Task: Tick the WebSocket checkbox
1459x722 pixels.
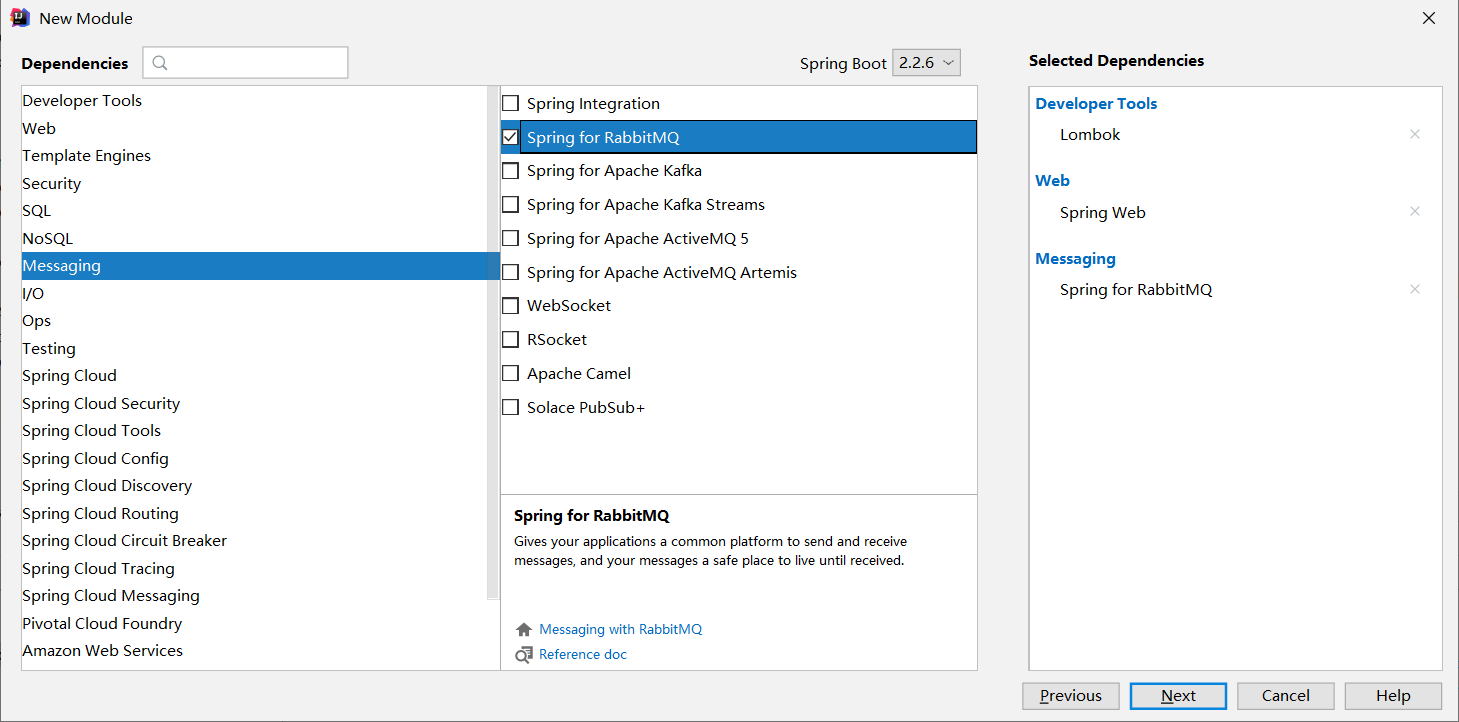Action: coord(511,306)
